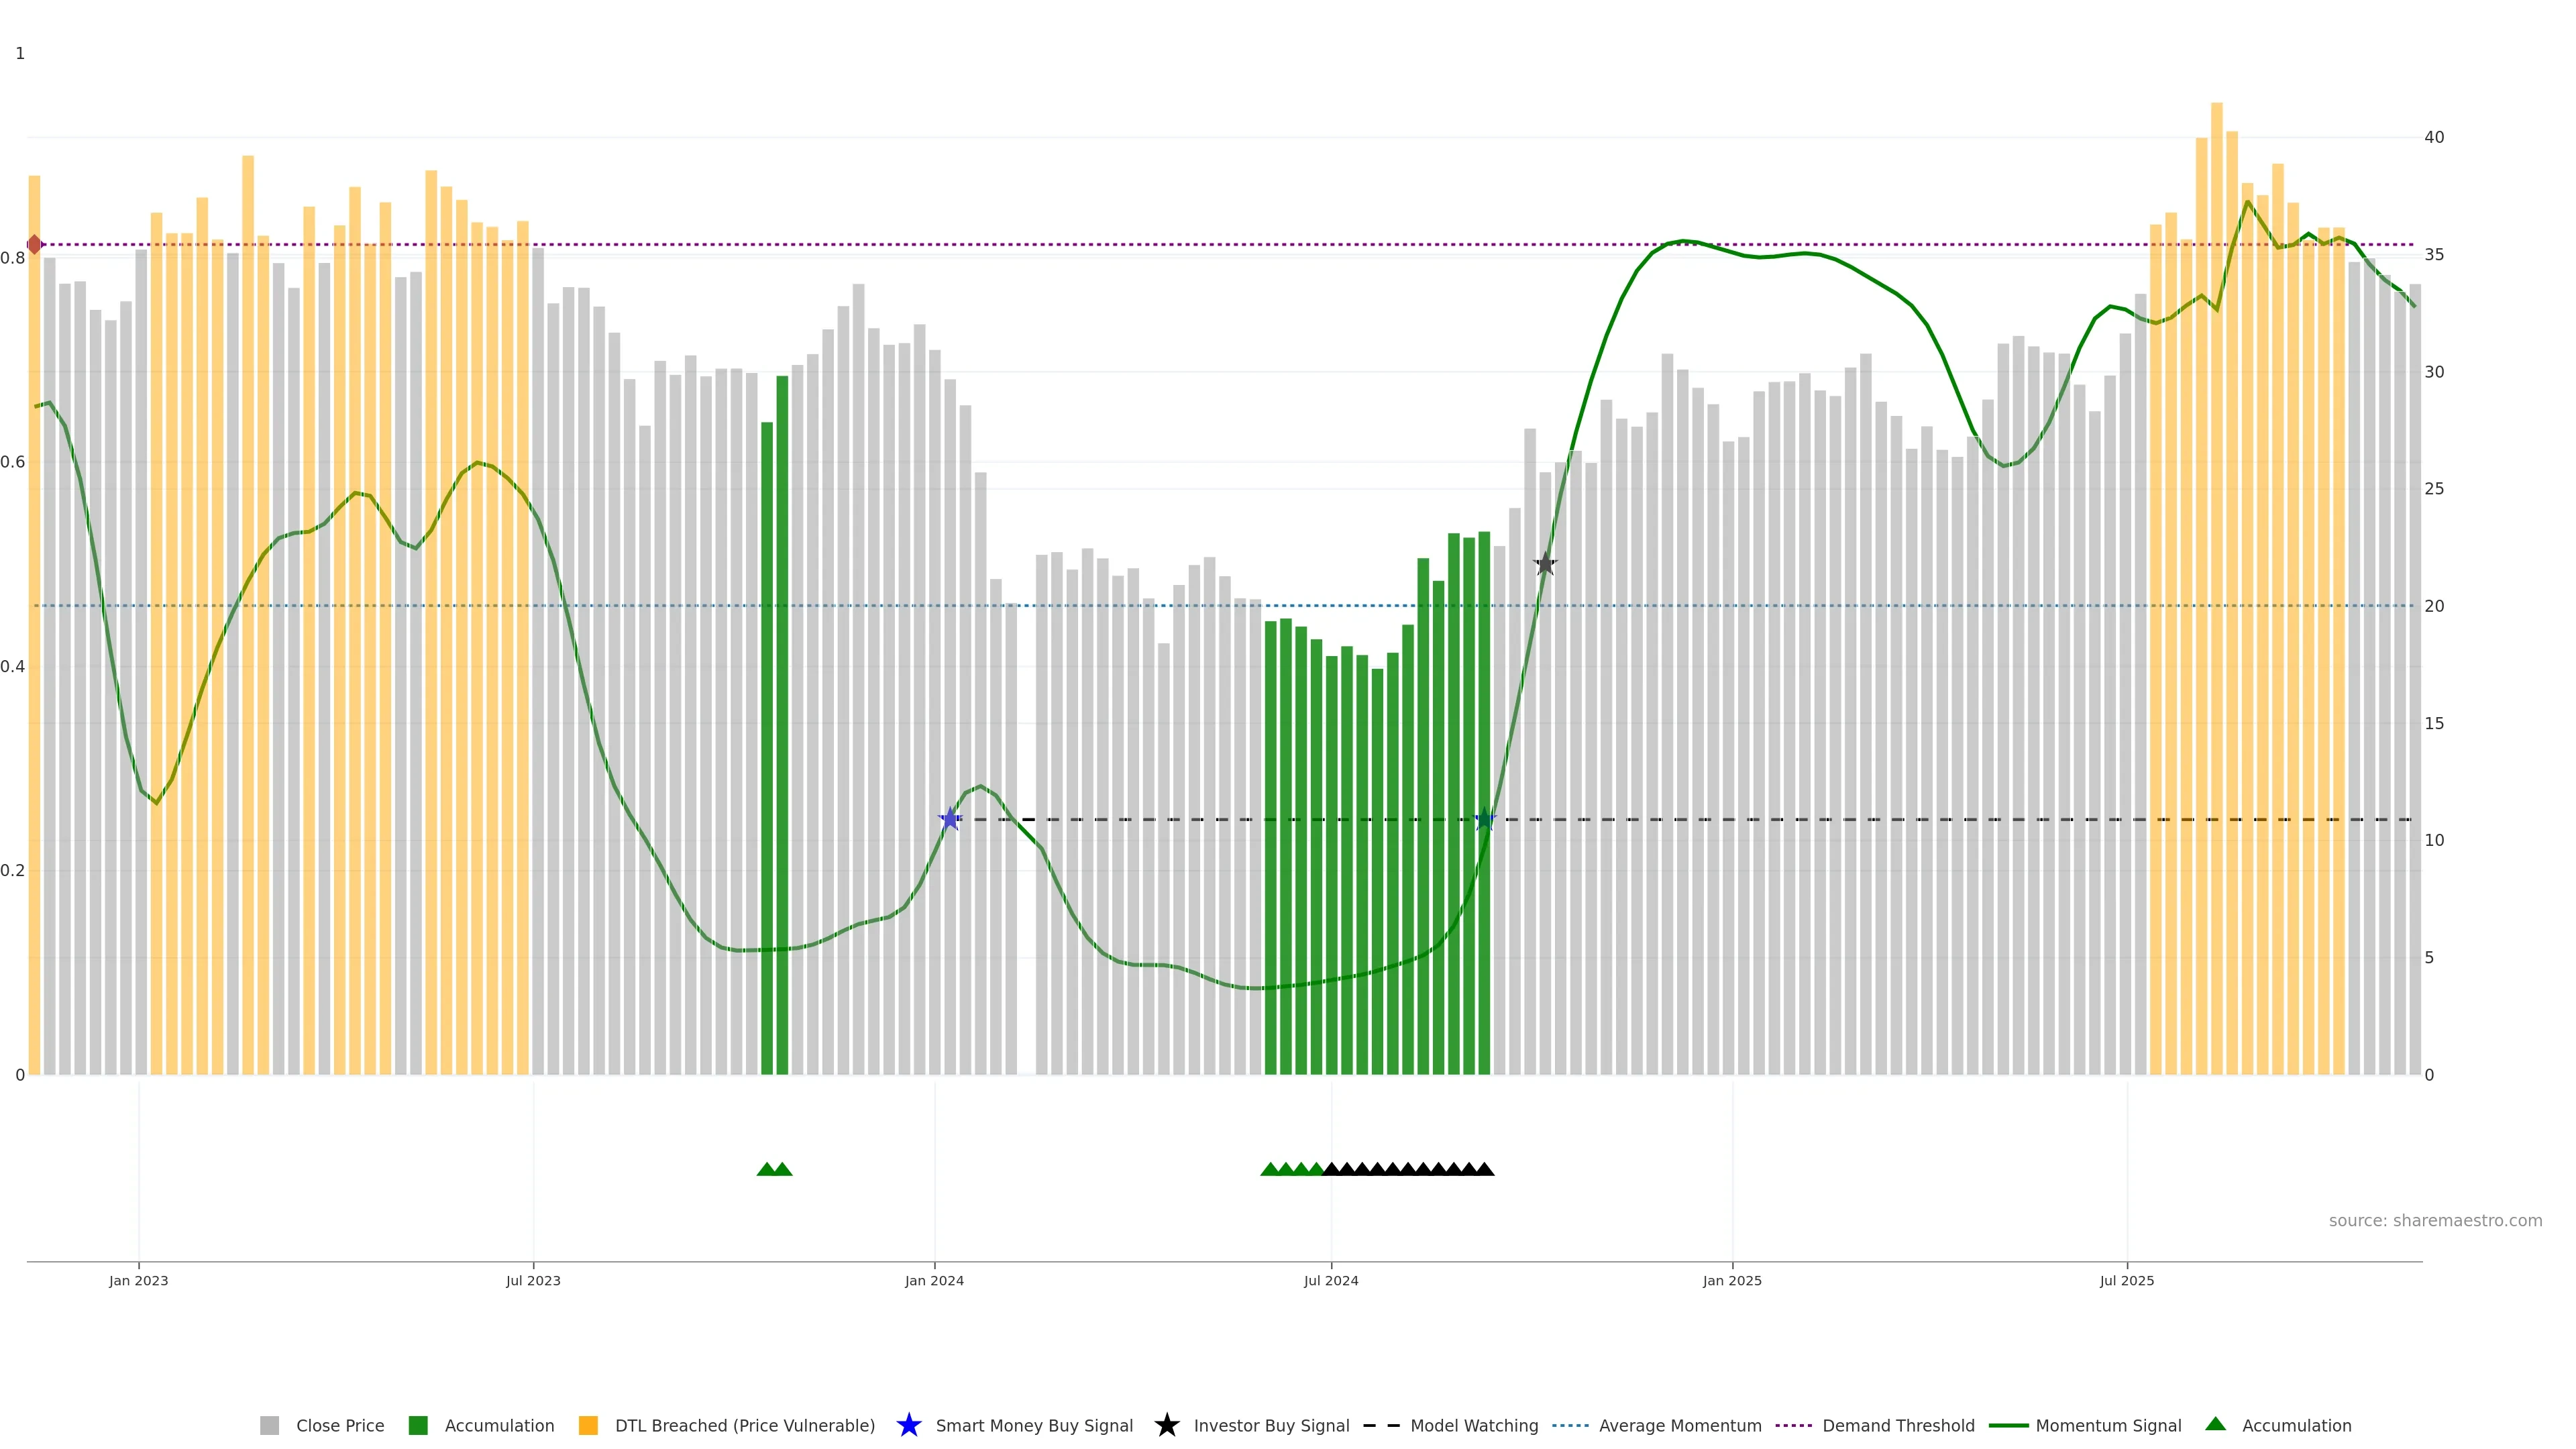Click the gray Investor Buy Signal star on chart
The image size is (2576, 1449).
(x=1545, y=564)
